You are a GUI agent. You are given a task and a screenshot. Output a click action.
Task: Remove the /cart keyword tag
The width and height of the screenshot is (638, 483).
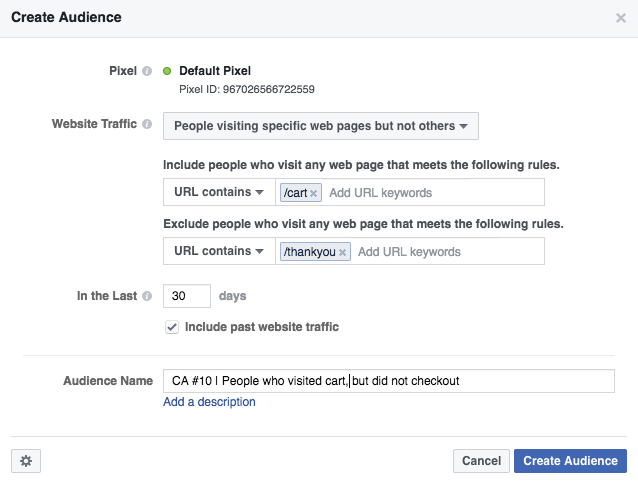coord(313,193)
